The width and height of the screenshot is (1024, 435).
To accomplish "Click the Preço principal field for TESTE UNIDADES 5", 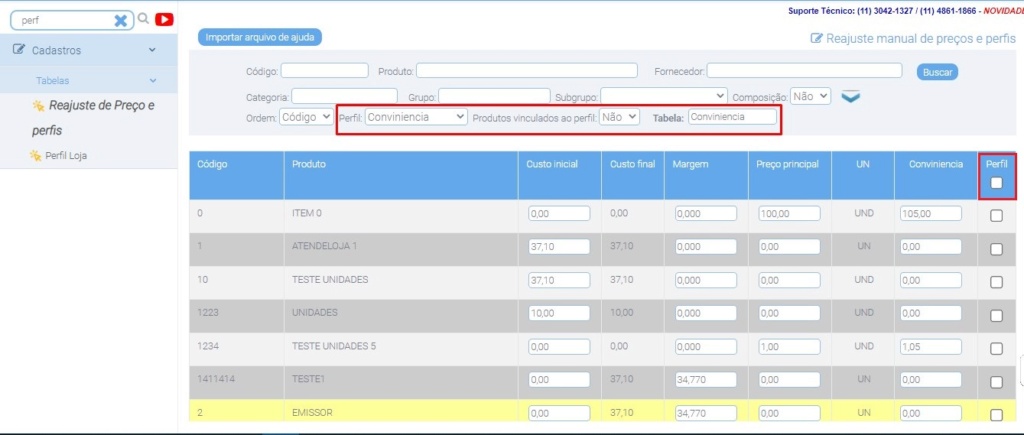I will click(x=789, y=347).
